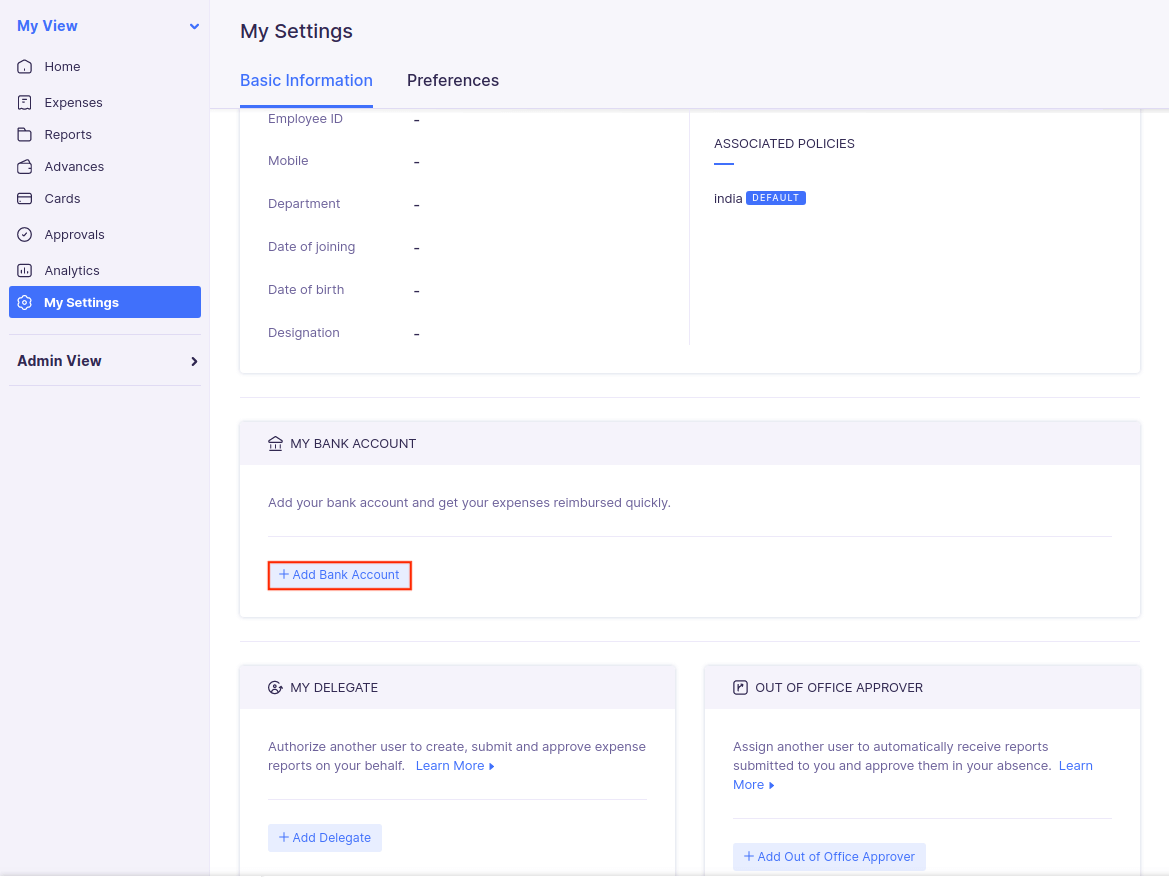The width and height of the screenshot is (1169, 877).
Task: Click the Cards icon in sidebar
Action: coord(25,199)
